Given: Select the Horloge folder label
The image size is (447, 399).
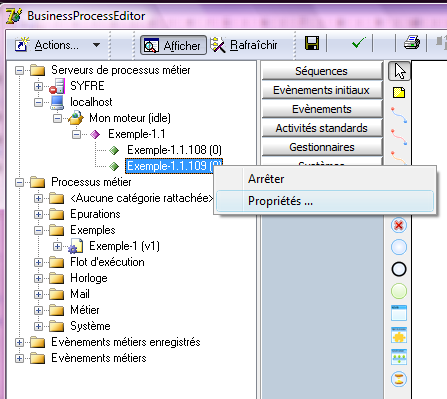Looking at the screenshot, I should pos(89,278).
